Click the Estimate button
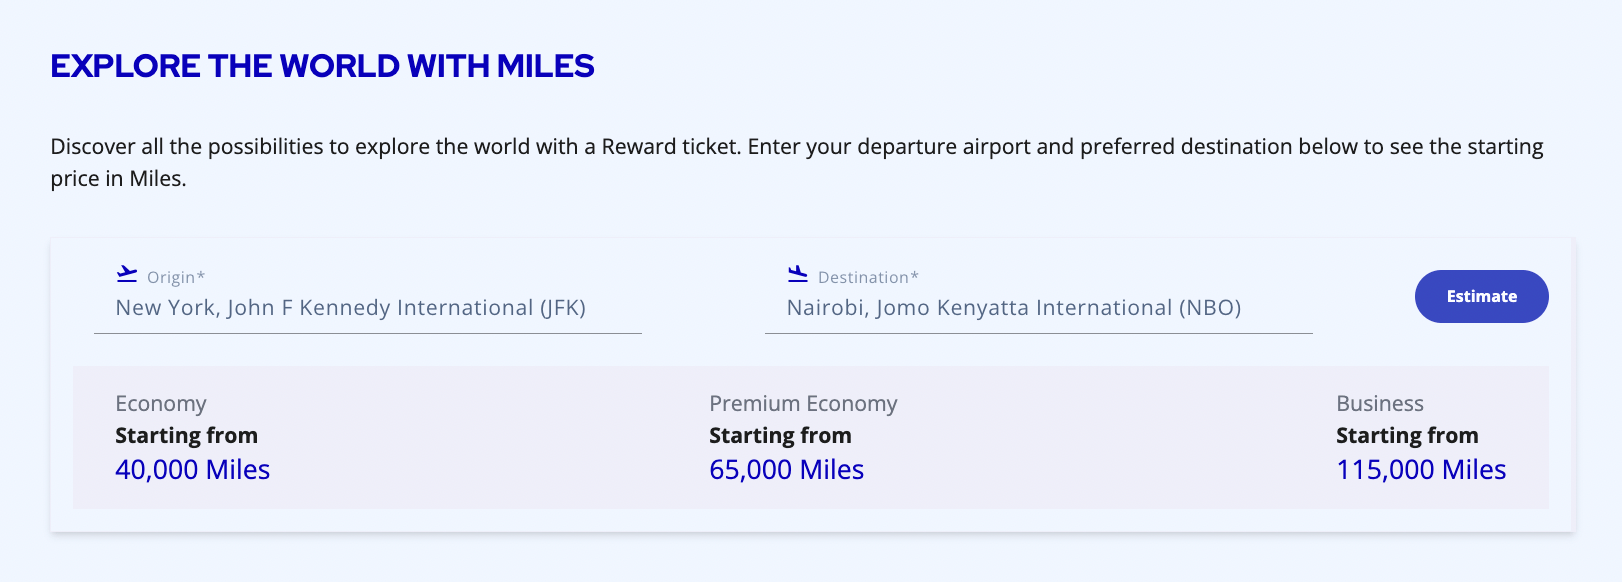 pyautogui.click(x=1481, y=296)
